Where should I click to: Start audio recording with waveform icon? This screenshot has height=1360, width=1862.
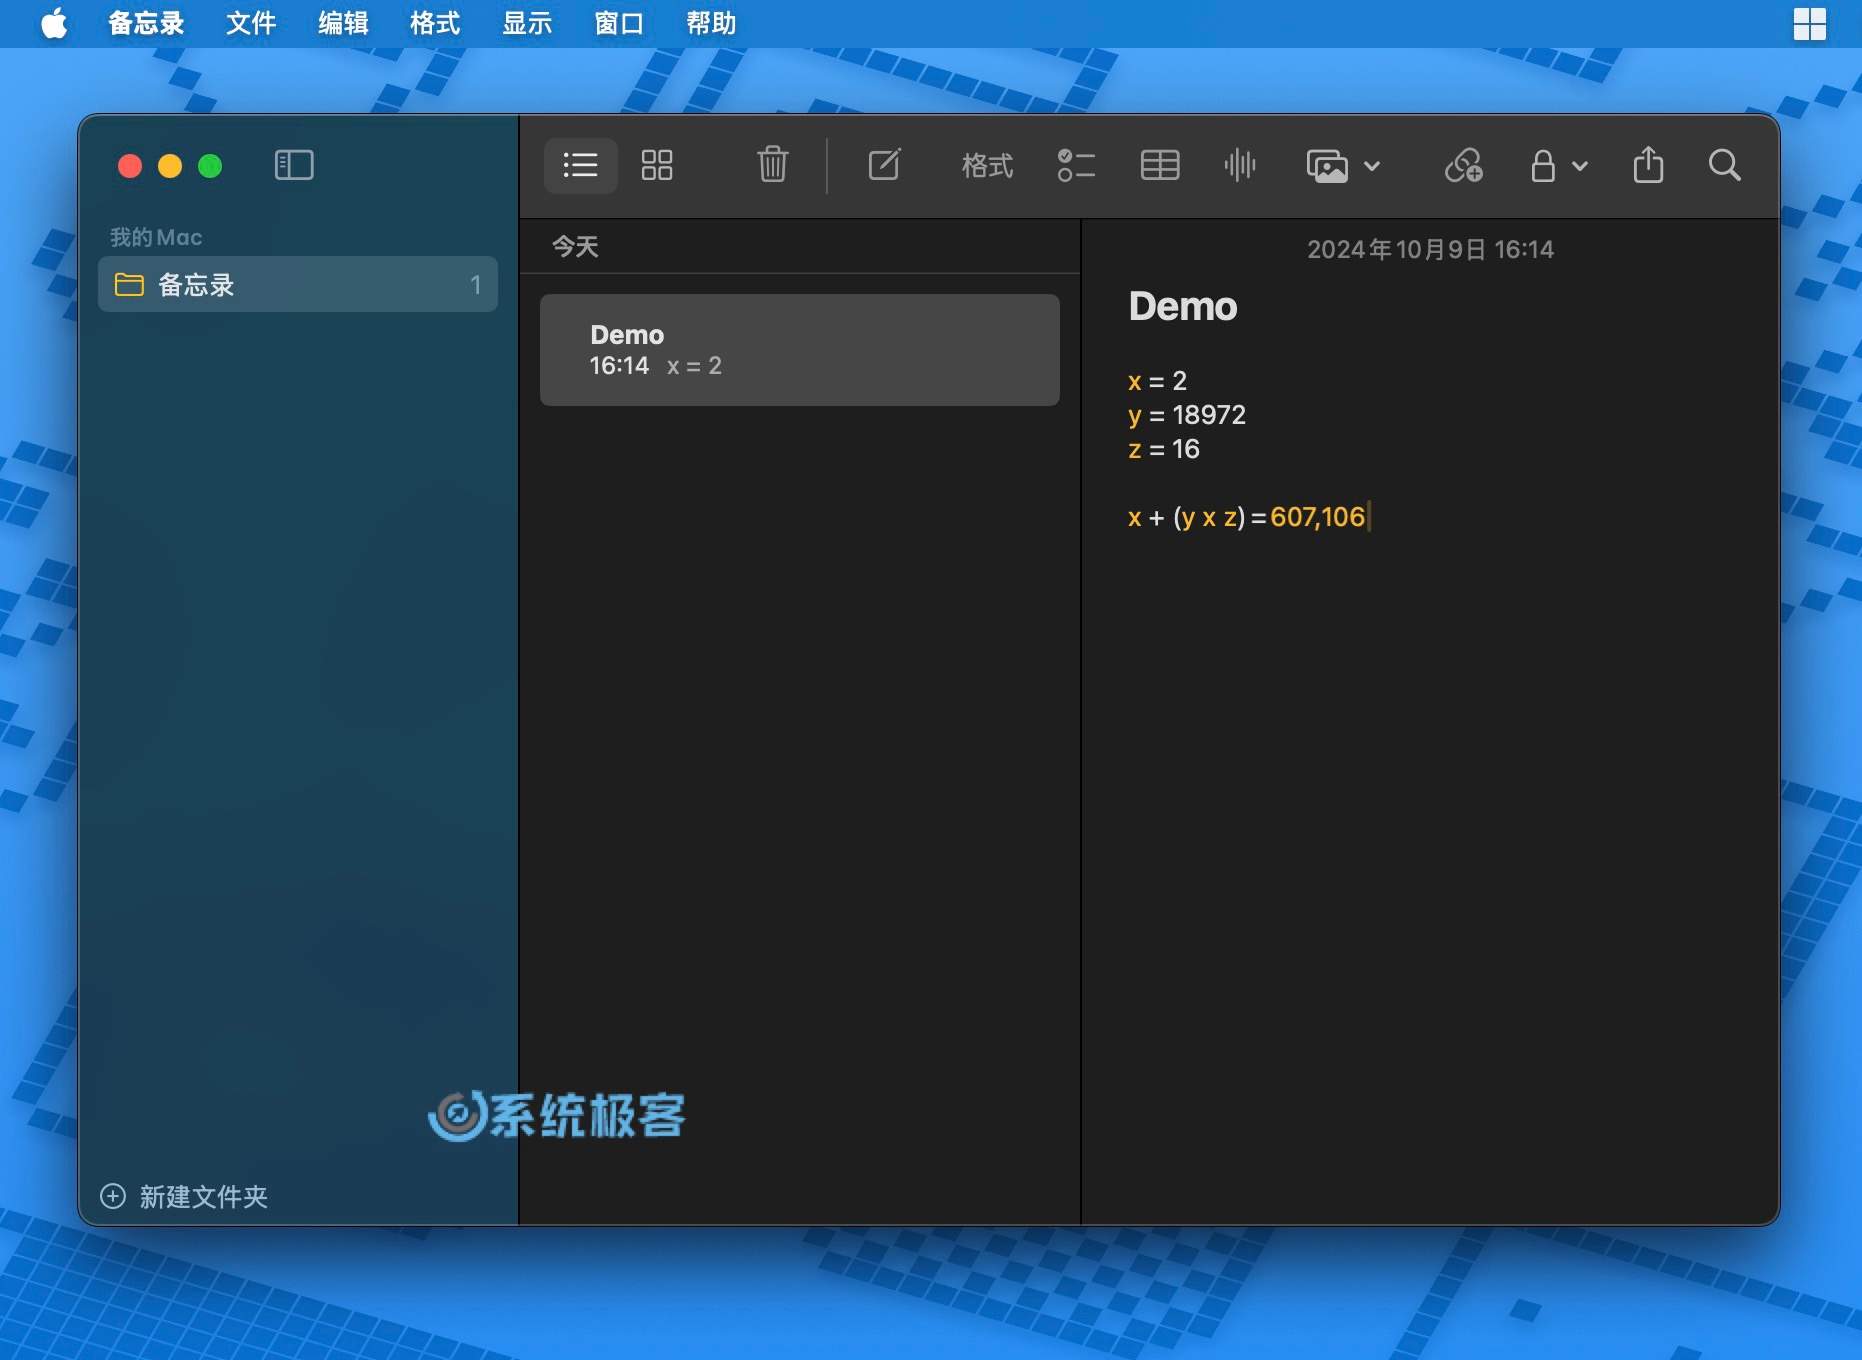(x=1240, y=165)
